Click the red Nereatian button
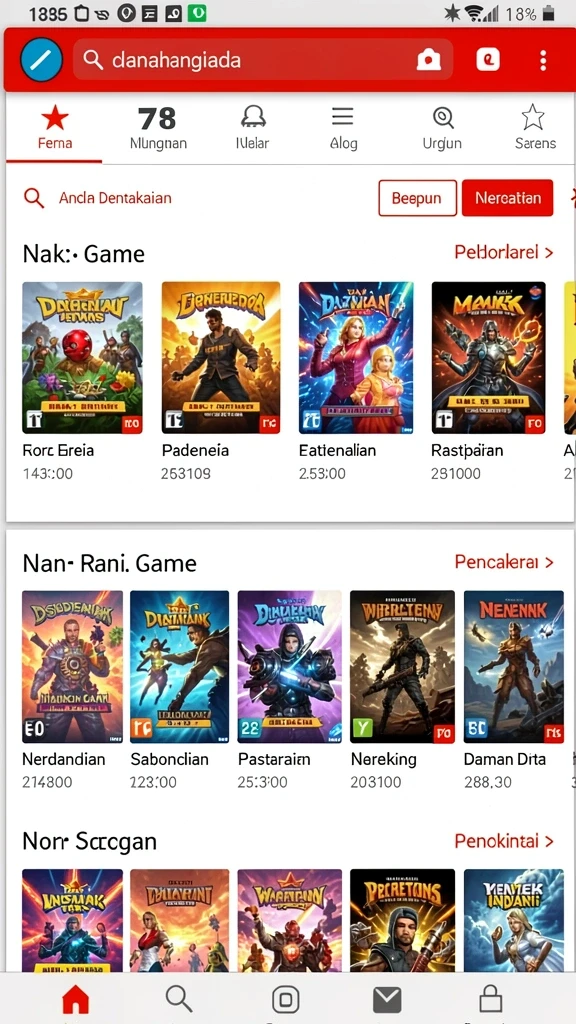This screenshot has width=576, height=1024. point(507,198)
